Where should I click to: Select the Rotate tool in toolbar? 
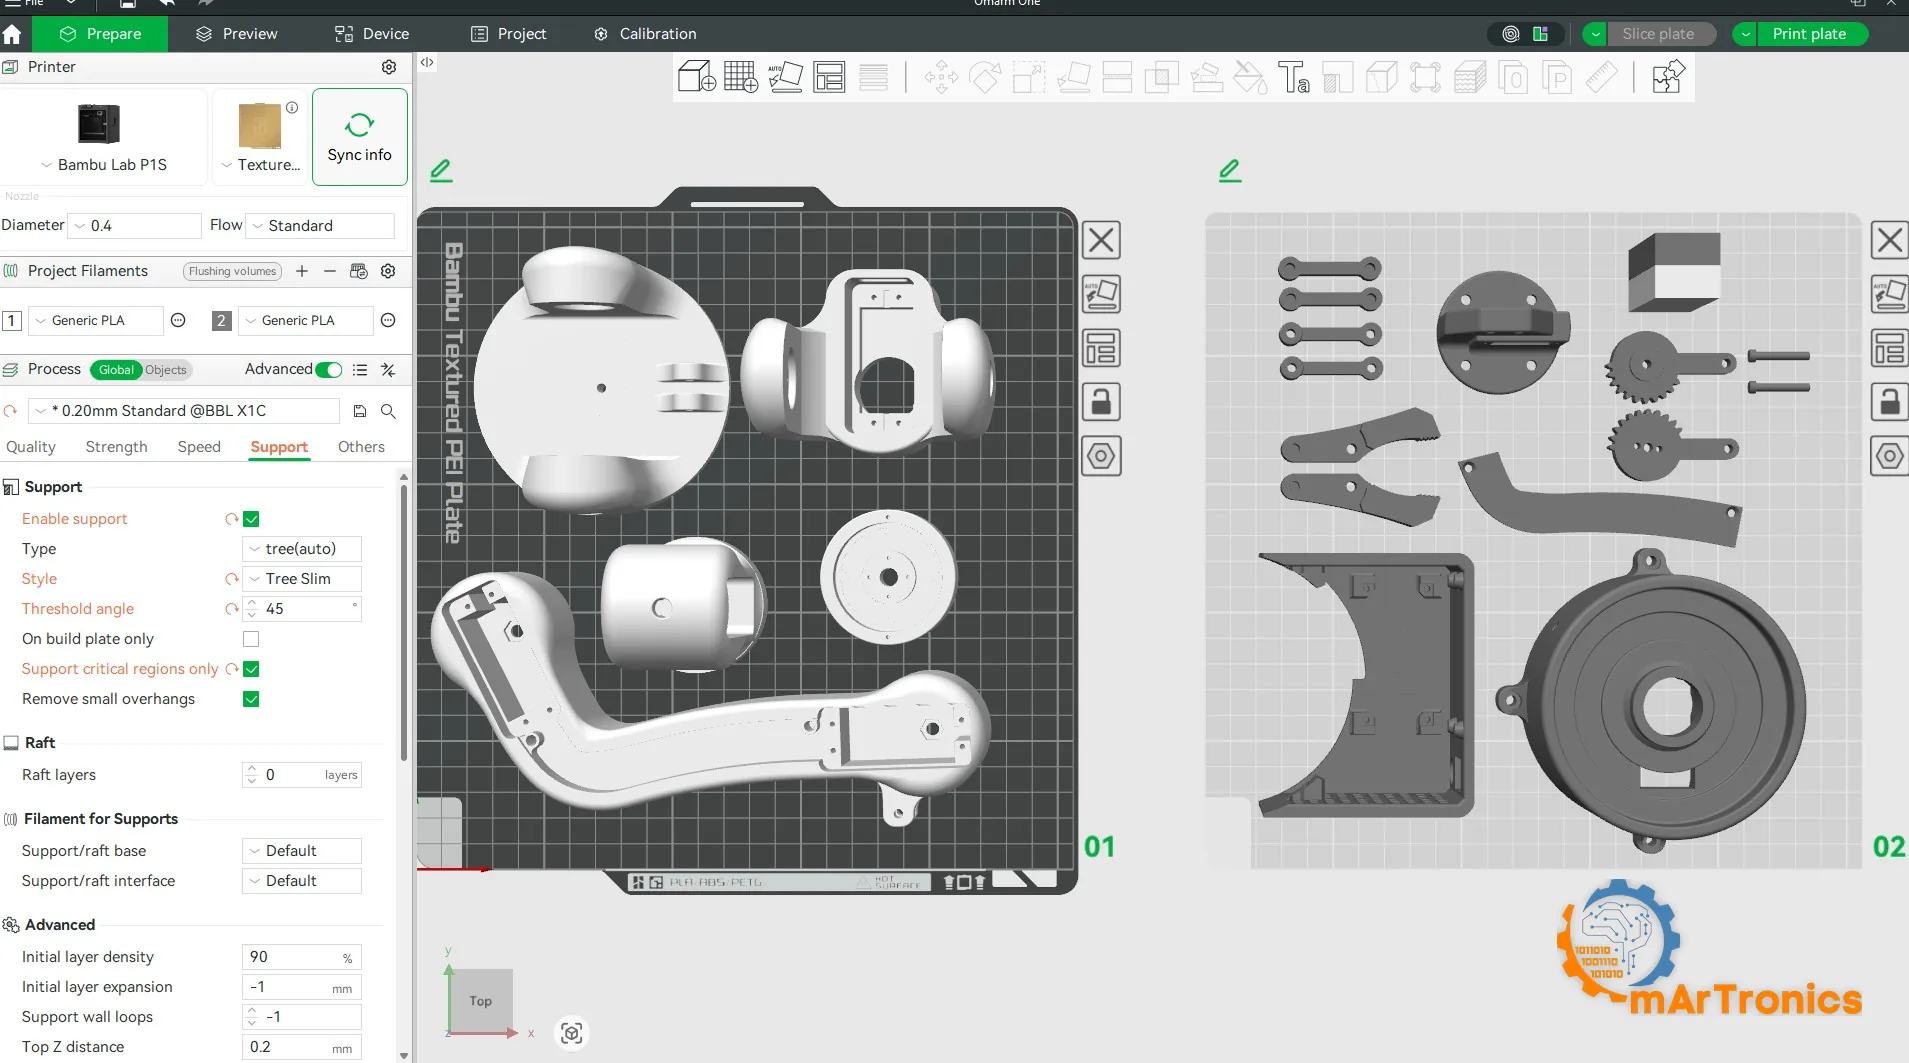pos(984,77)
